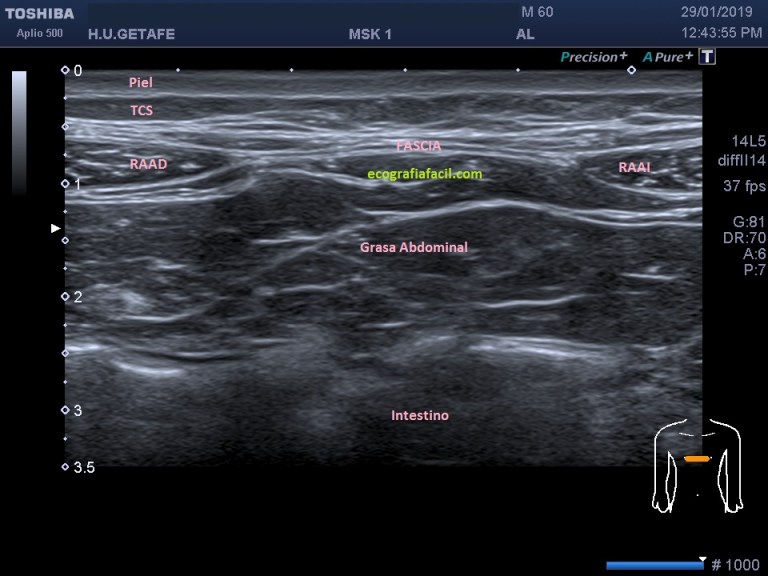Click the DR:70 dynamic range value

tap(744, 238)
